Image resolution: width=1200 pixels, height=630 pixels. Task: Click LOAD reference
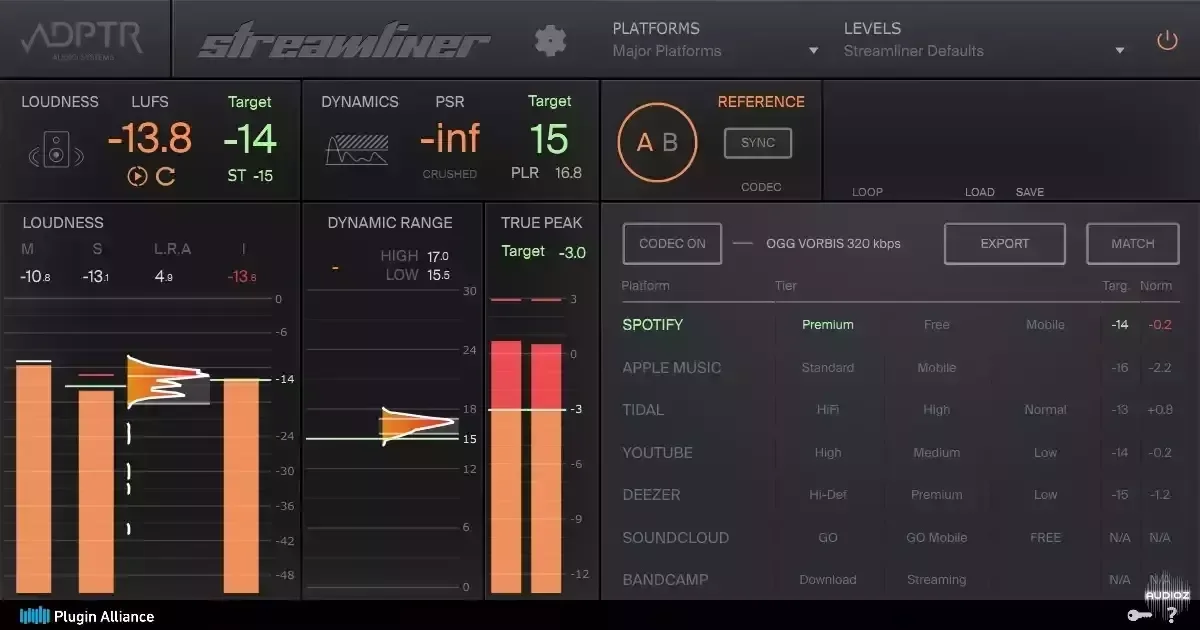coord(980,192)
